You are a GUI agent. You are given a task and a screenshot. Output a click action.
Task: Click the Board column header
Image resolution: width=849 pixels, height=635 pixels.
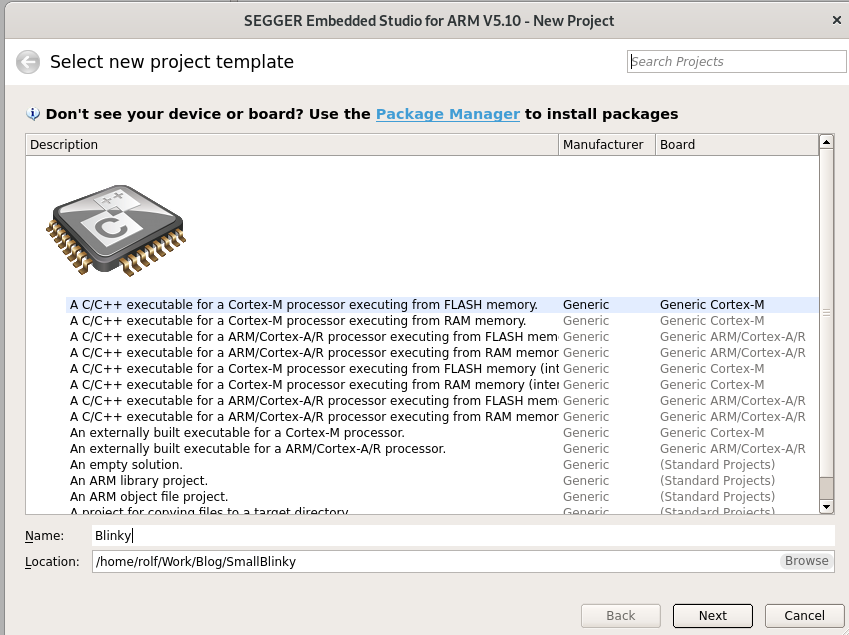[x=737, y=145]
